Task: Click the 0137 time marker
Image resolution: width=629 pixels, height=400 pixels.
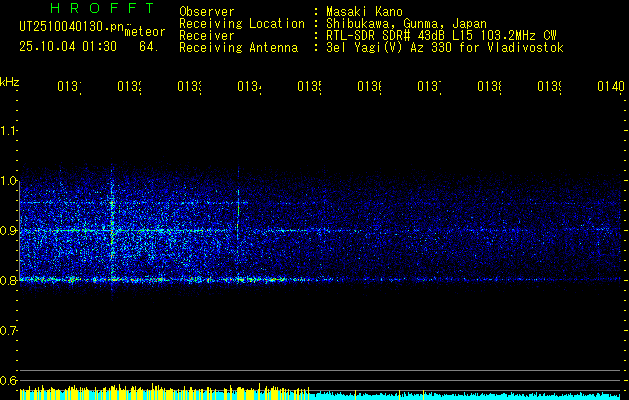Action: pyautogui.click(x=429, y=86)
